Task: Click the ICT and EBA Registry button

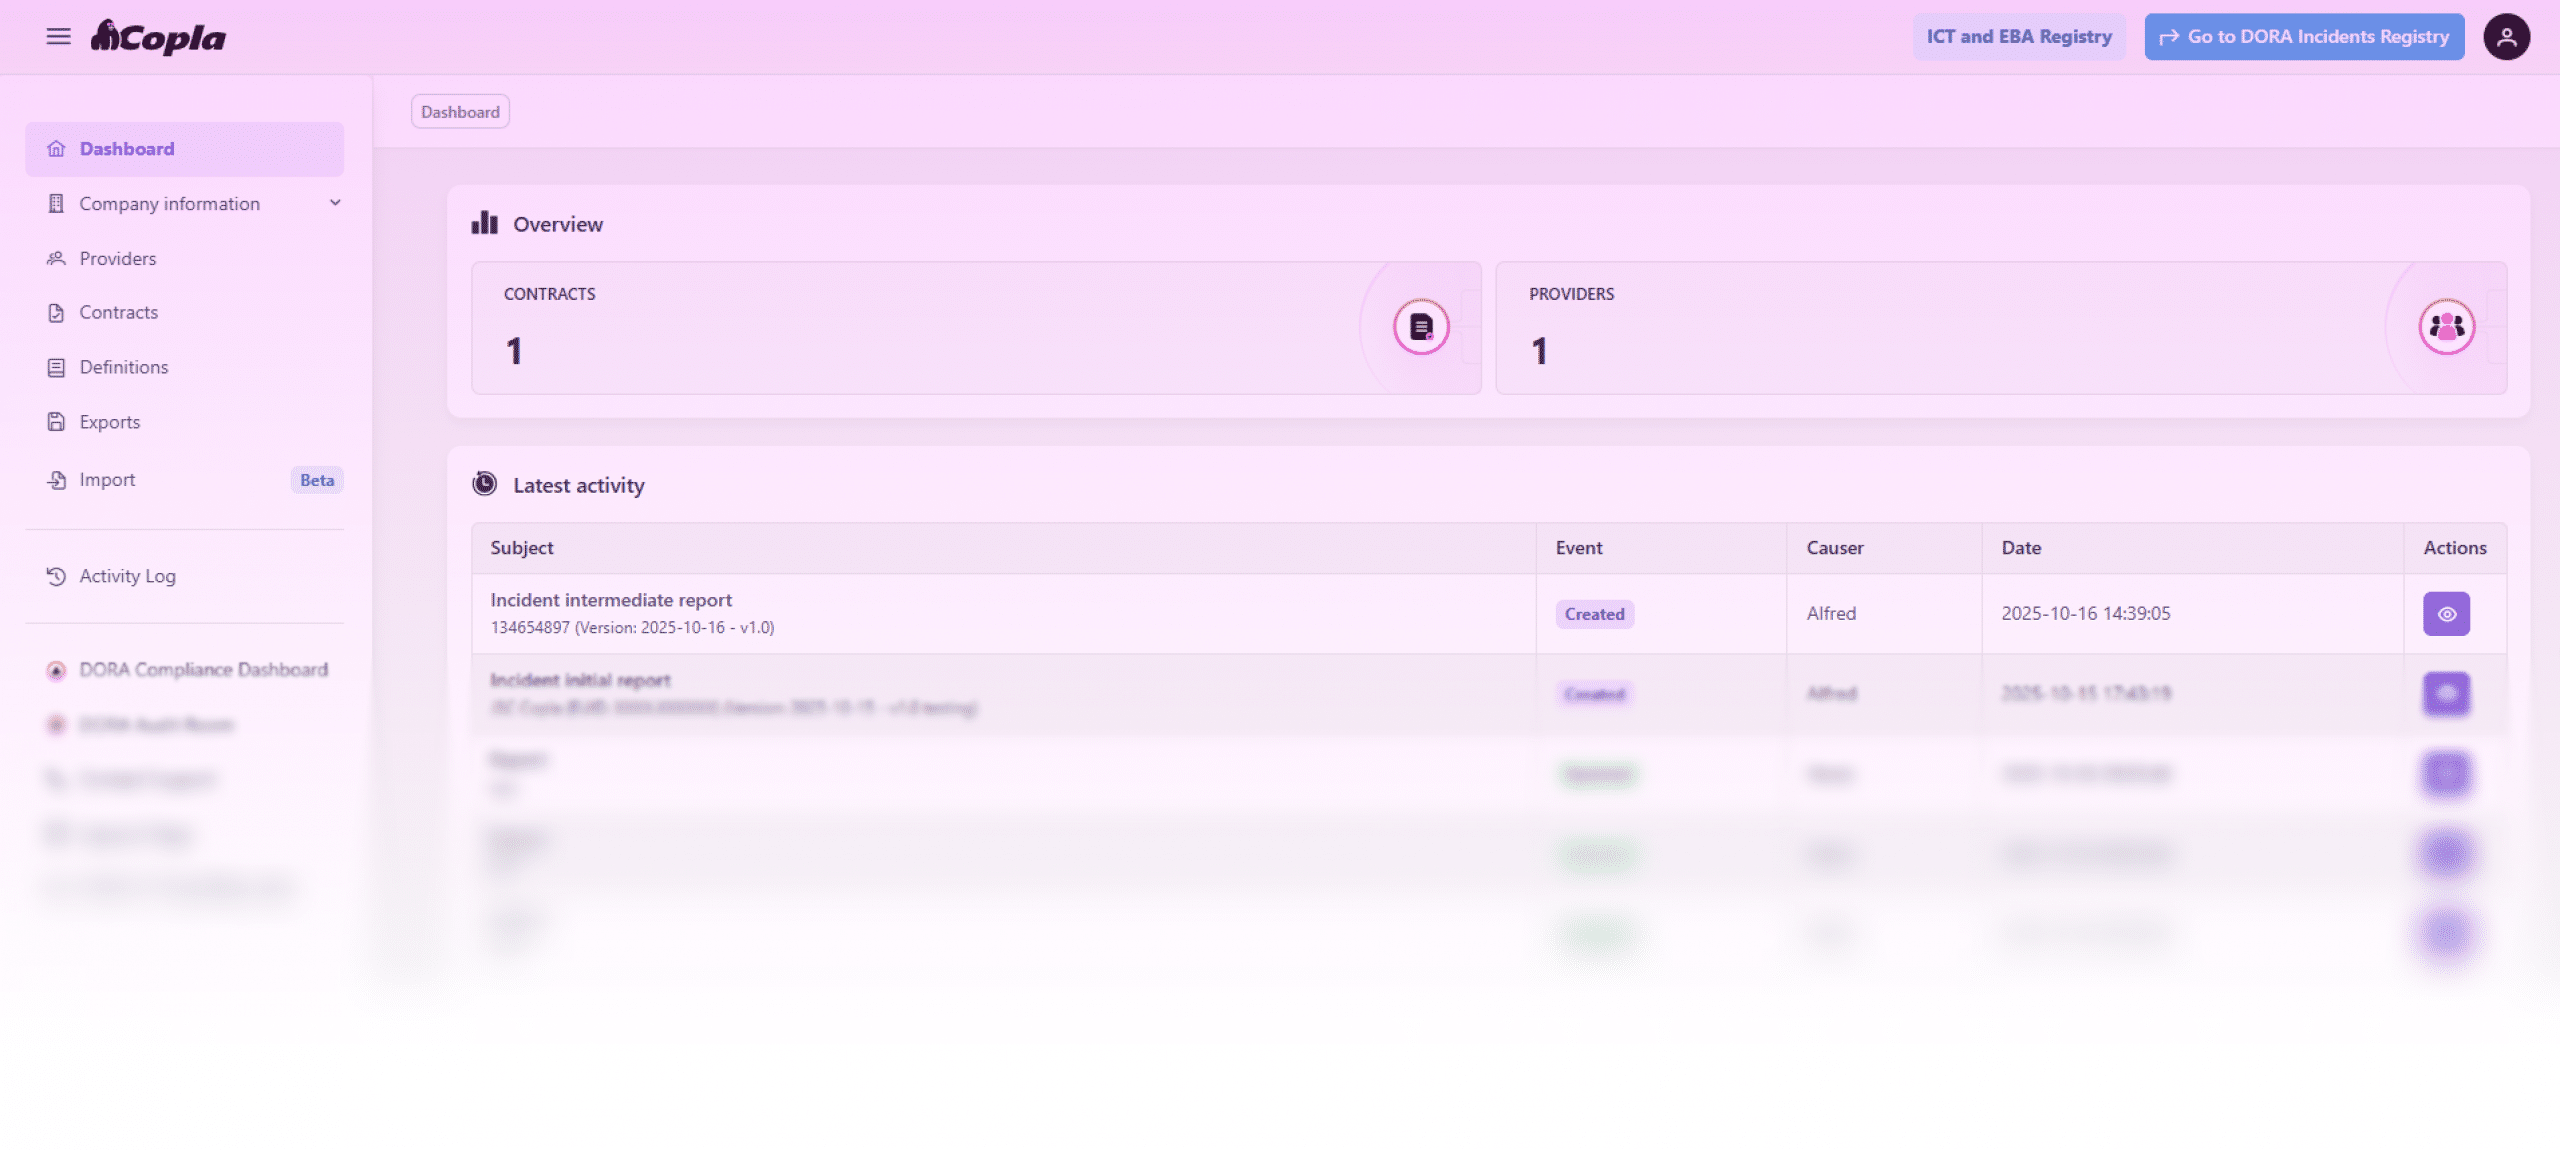Action: (2018, 37)
